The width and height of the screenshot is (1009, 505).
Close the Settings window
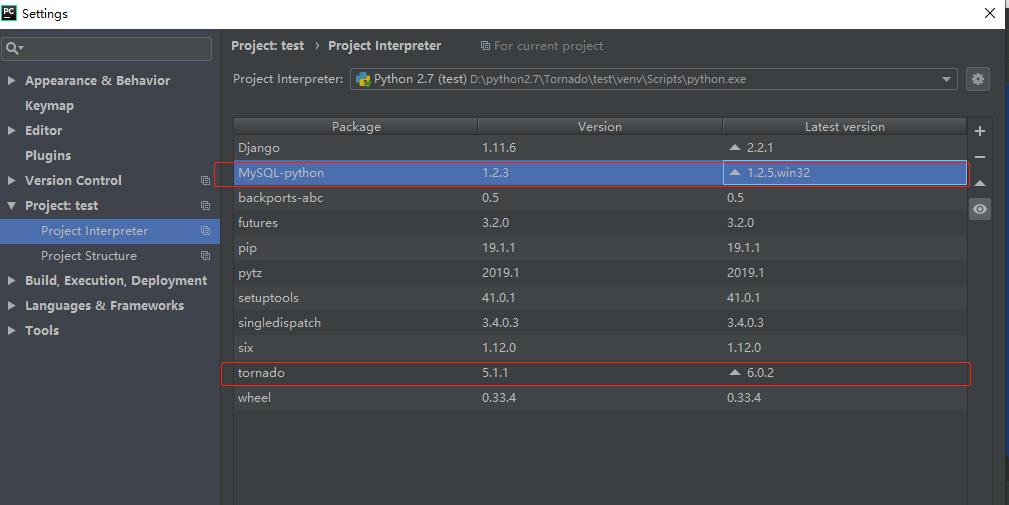pos(990,14)
